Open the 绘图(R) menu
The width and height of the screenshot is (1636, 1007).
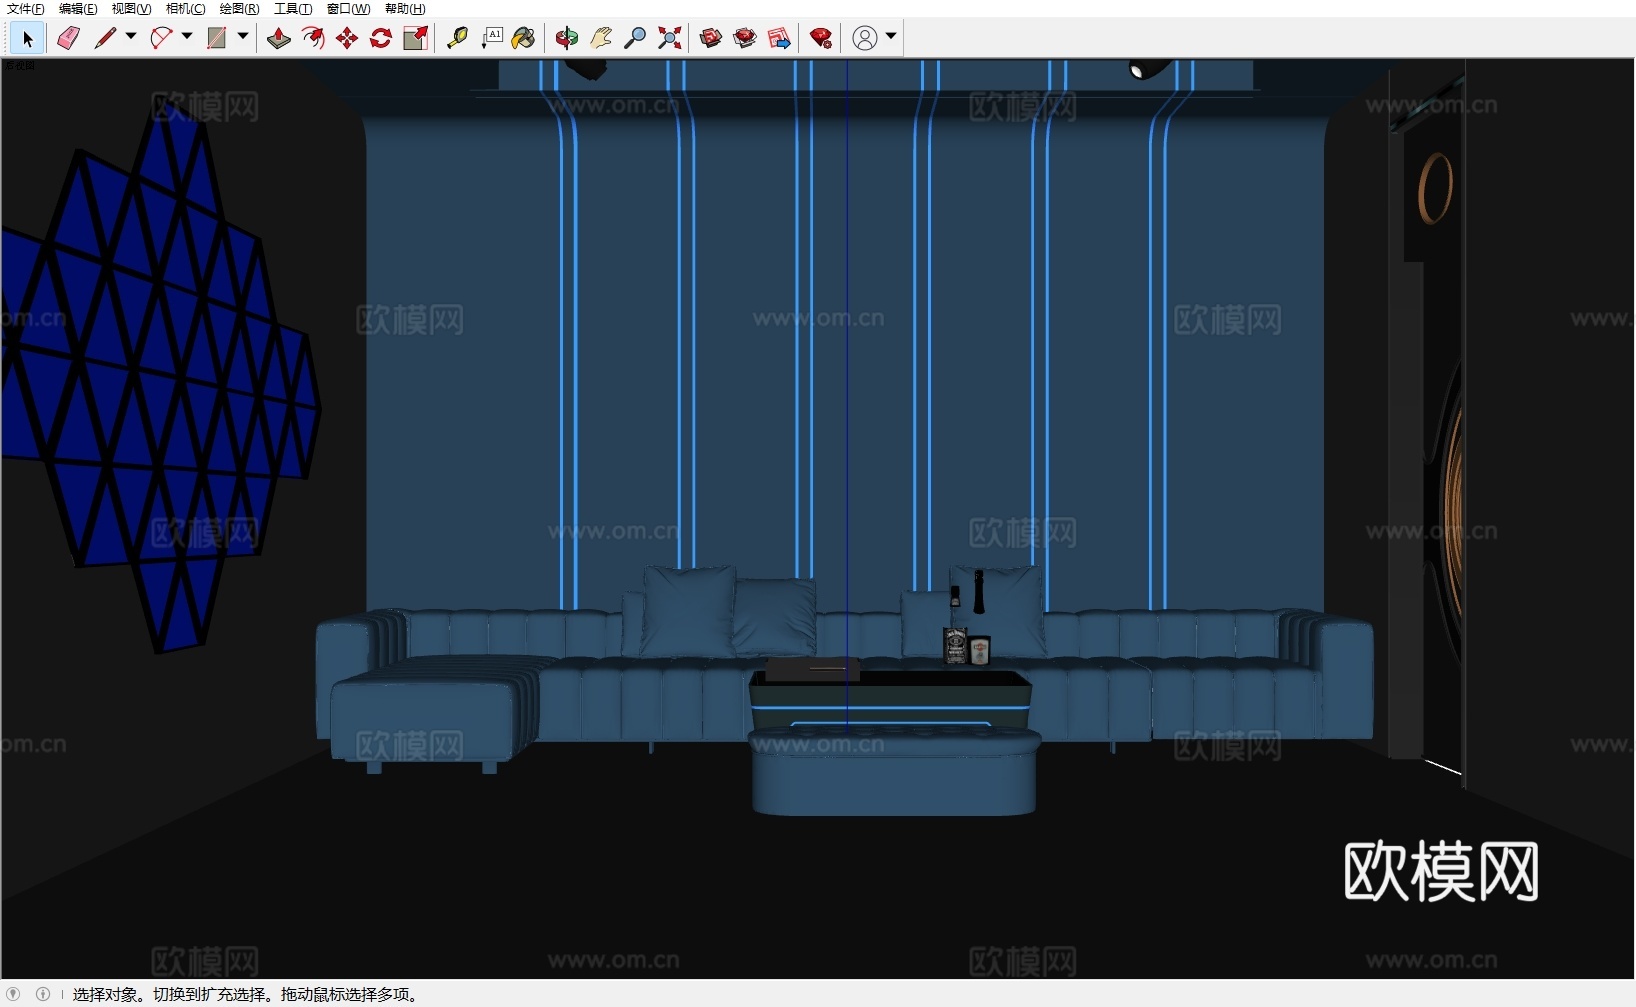tap(239, 9)
